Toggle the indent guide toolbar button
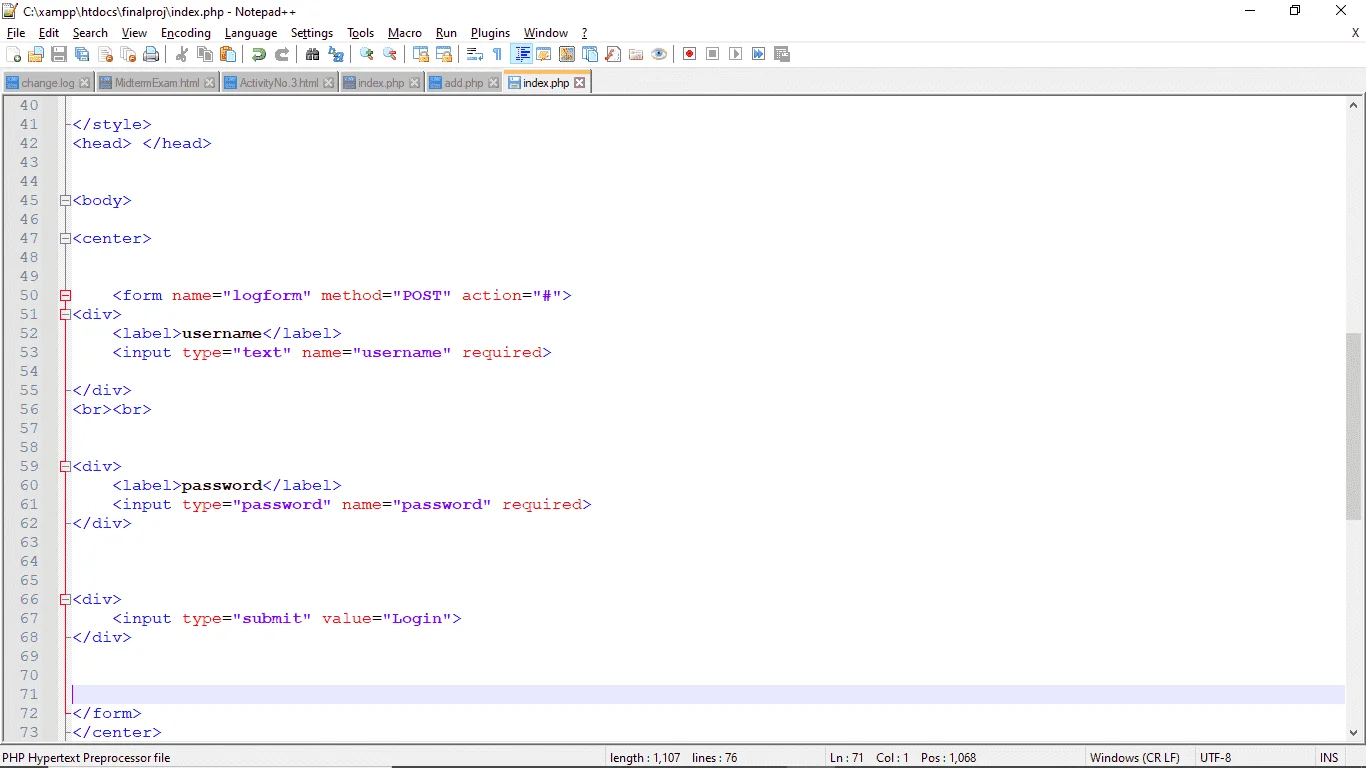Screen dimensions: 1366x768 click(x=521, y=54)
